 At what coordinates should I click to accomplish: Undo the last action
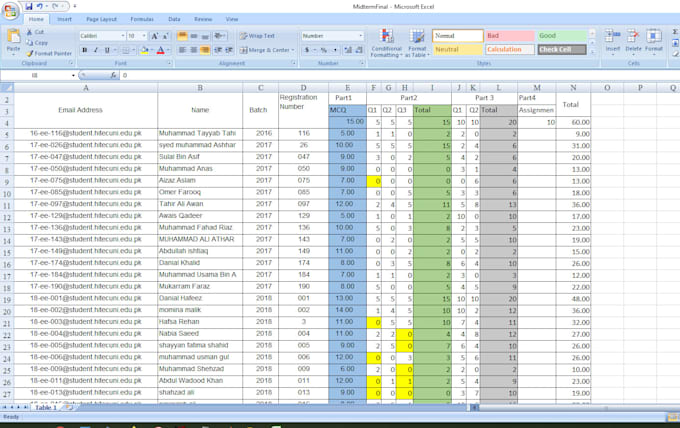pyautogui.click(x=39, y=7)
